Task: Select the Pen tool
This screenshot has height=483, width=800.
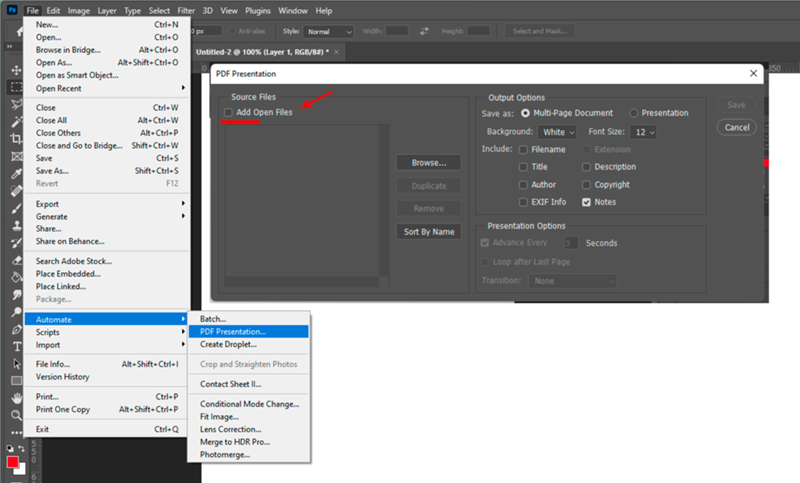Action: coord(16,329)
